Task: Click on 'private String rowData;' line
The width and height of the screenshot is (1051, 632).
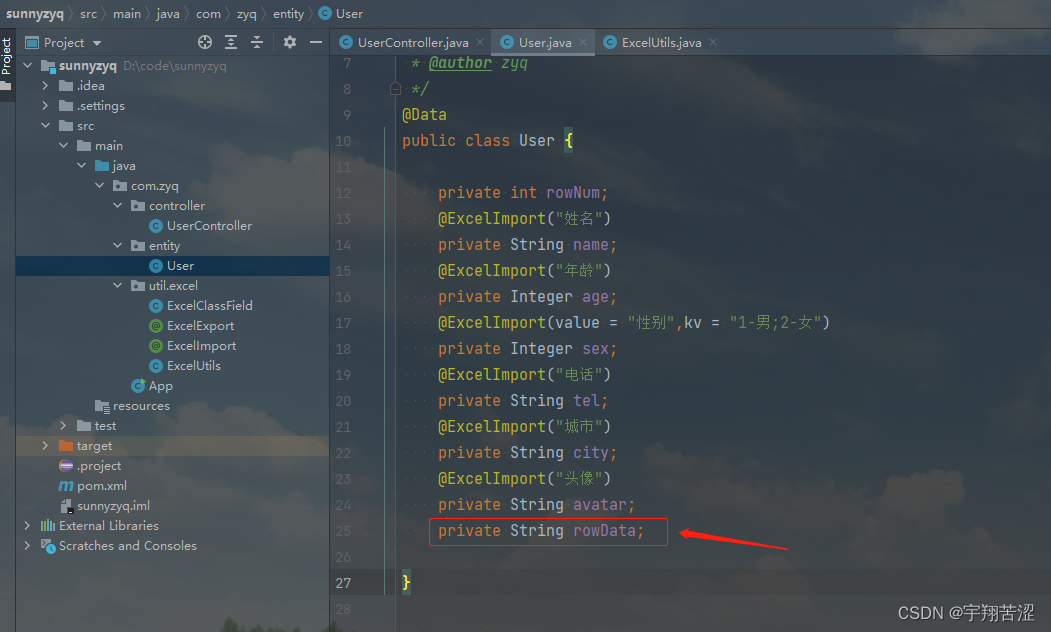Action: [x=540, y=531]
